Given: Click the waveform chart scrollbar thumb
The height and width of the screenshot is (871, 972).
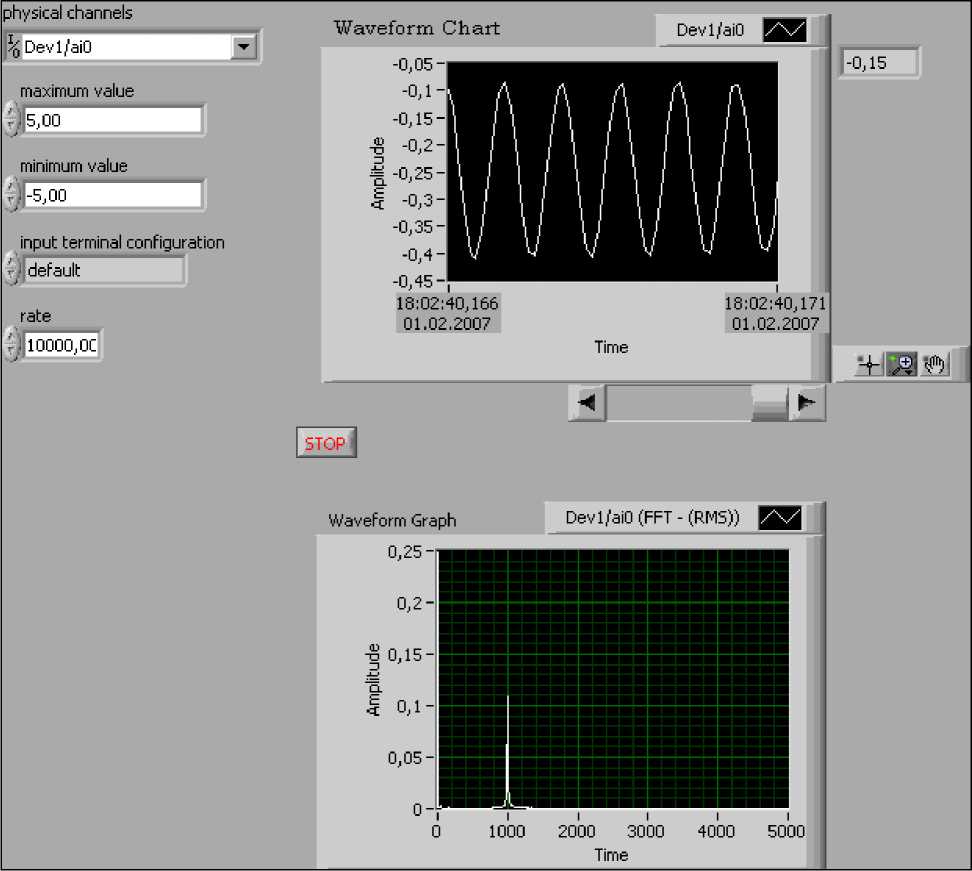Looking at the screenshot, I should click(769, 403).
